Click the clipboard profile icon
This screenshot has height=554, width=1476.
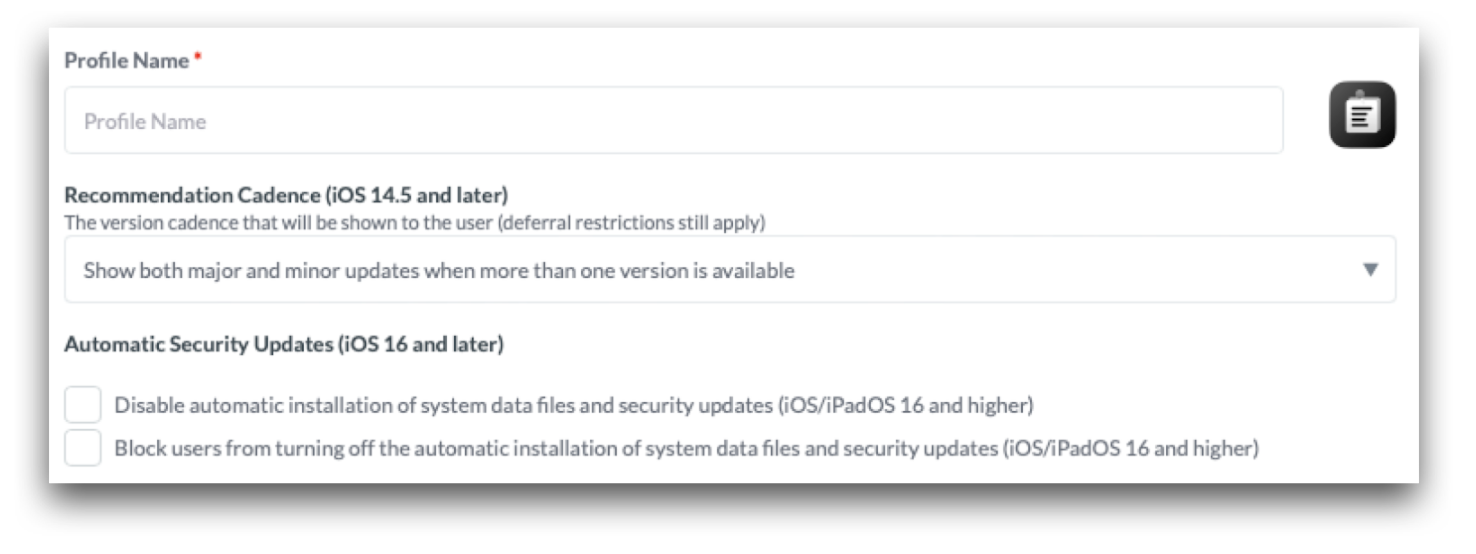point(1362,115)
